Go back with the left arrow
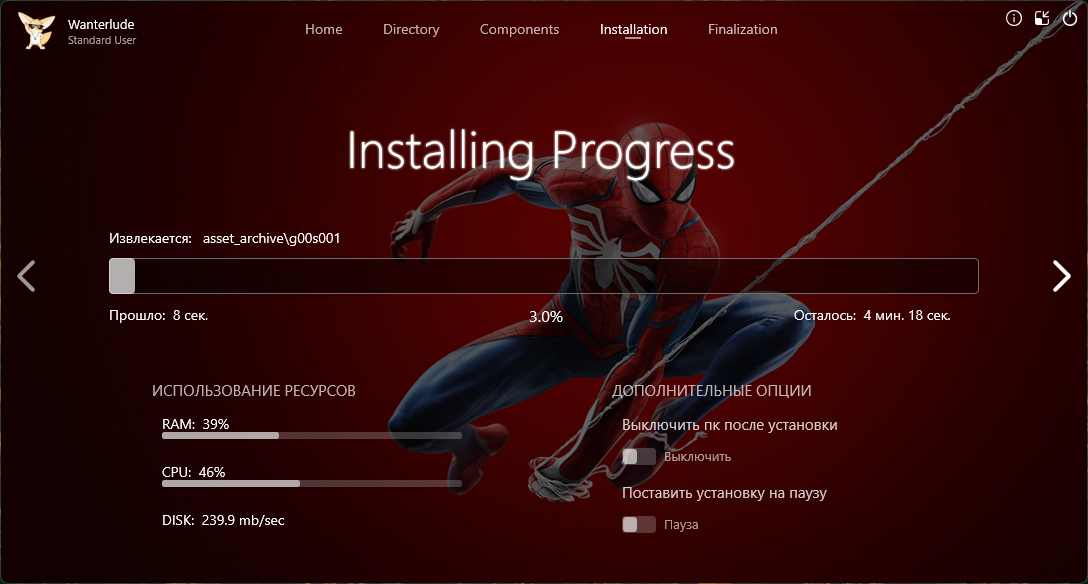Viewport: 1088px width, 584px height. 27,276
